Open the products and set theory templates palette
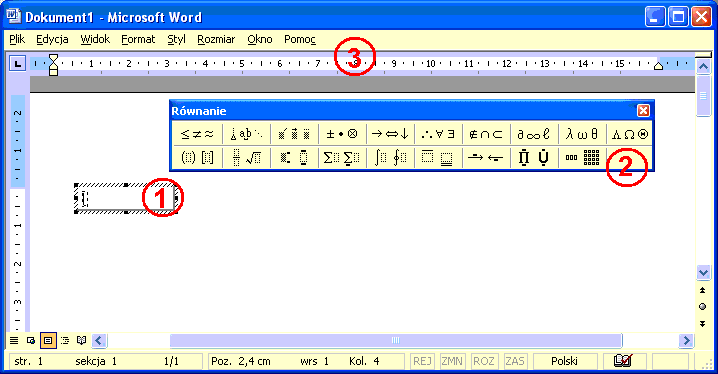718x374 pixels. (534, 157)
